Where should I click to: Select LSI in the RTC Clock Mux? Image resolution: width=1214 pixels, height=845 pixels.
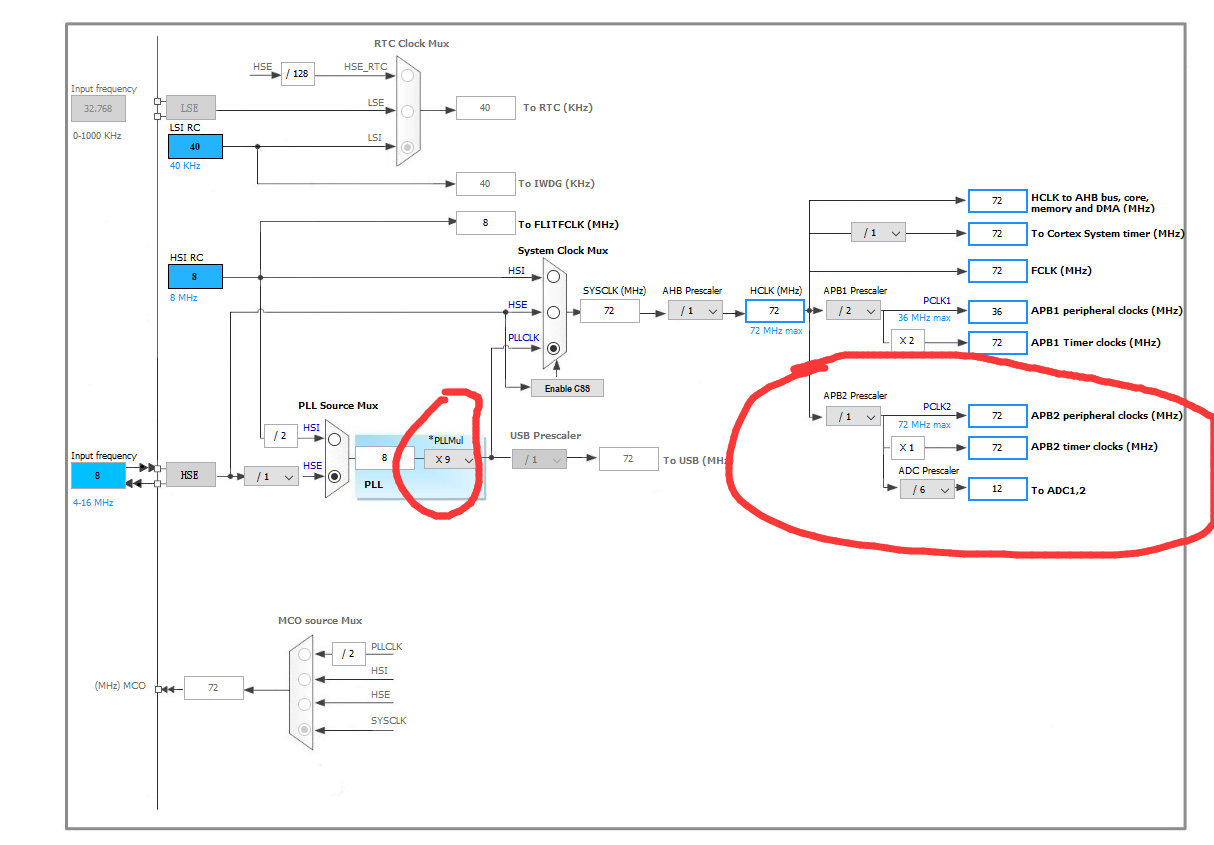[406, 146]
